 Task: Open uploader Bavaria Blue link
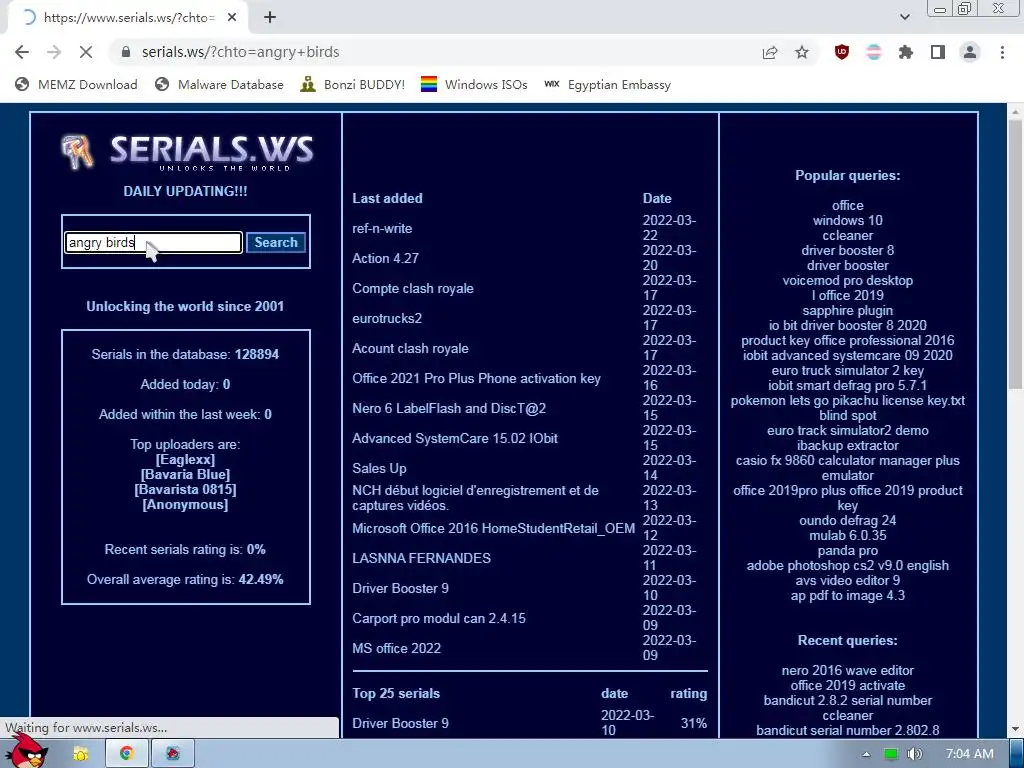(185, 474)
